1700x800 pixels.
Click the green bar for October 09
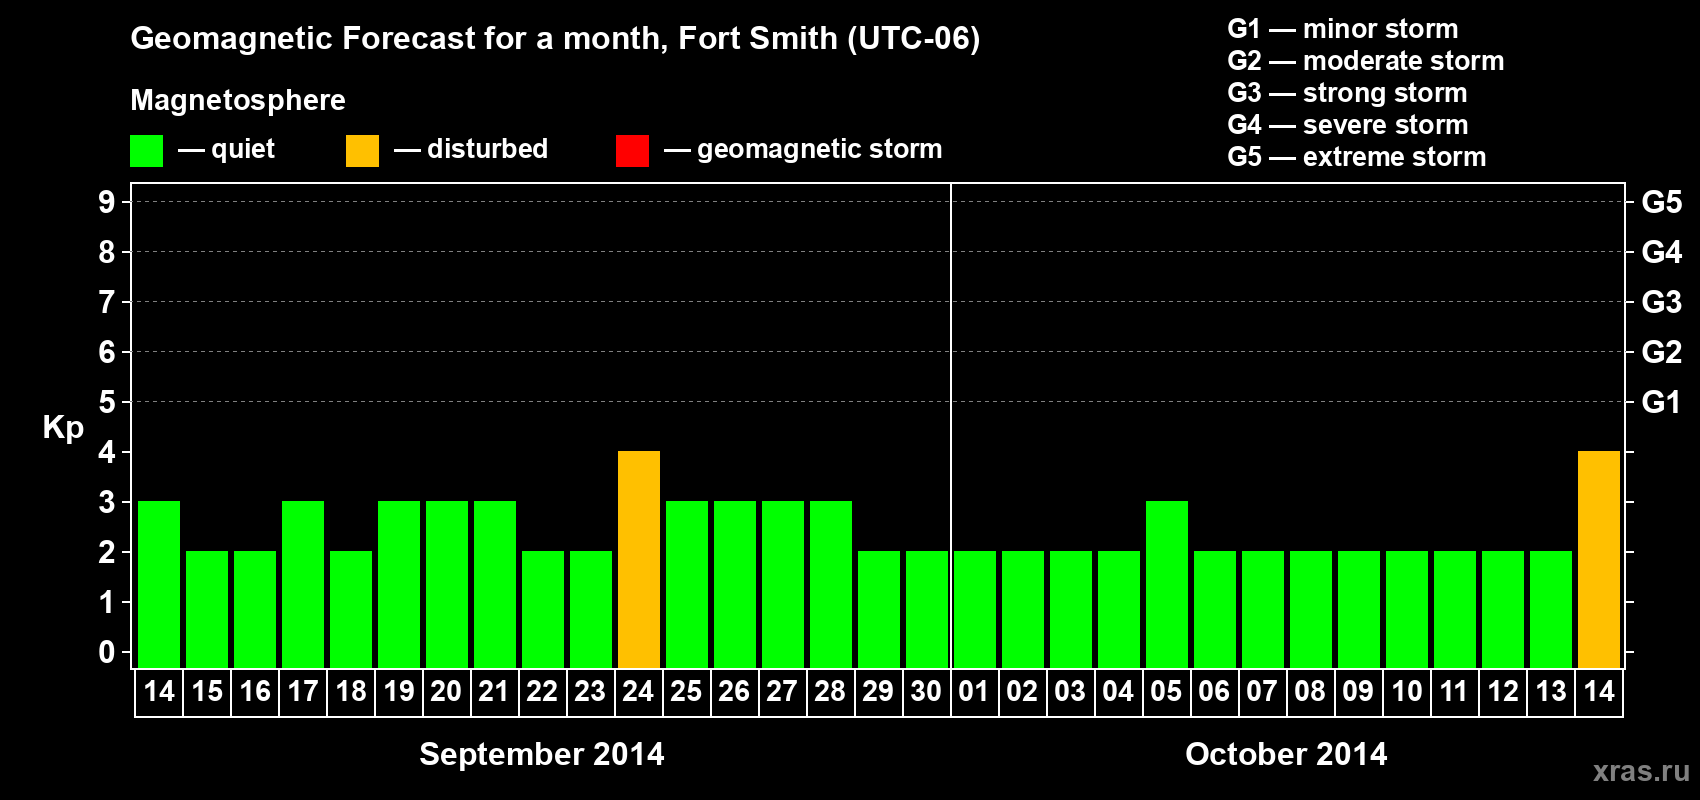pos(1359,610)
